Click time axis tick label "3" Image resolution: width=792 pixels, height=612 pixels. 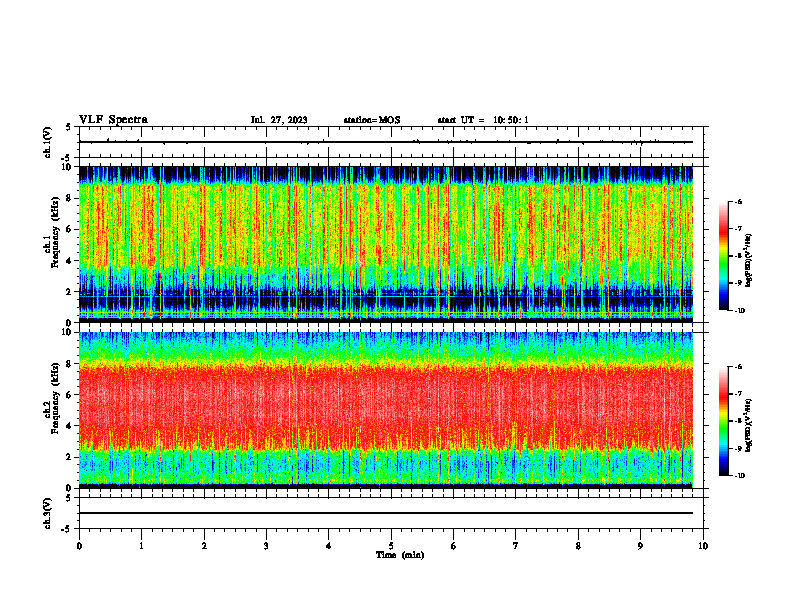(x=266, y=546)
